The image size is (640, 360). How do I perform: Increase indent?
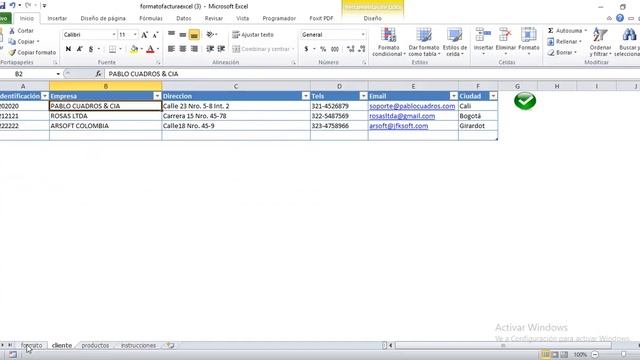tap(221, 49)
